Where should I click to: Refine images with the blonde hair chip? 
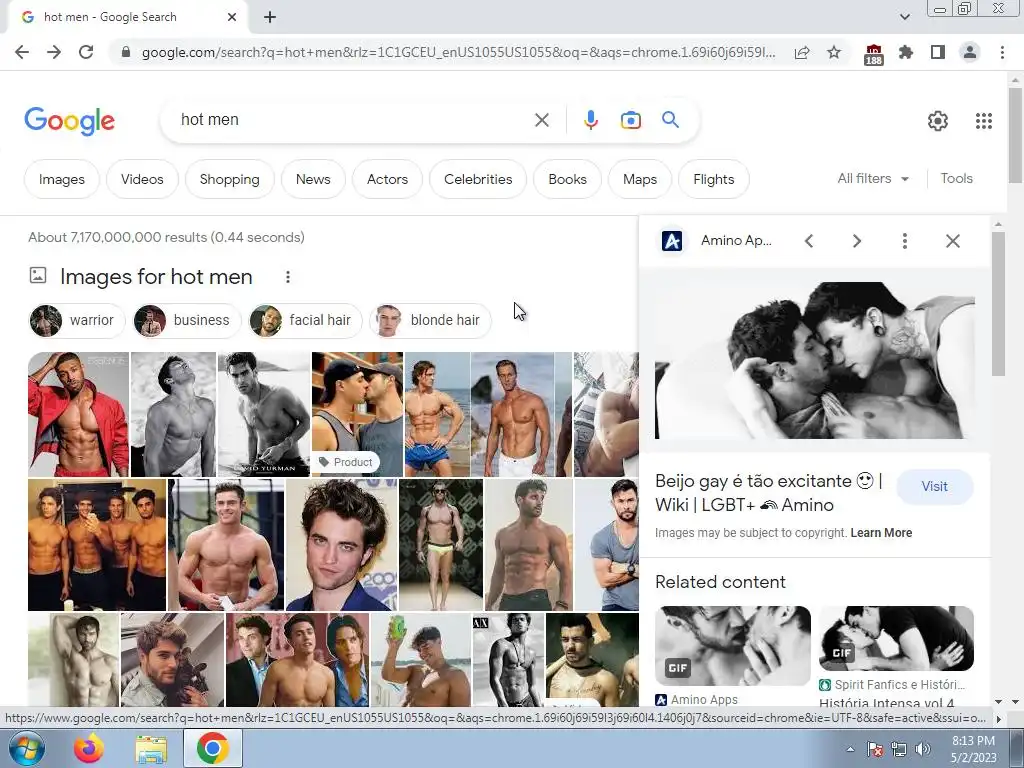tap(430, 321)
